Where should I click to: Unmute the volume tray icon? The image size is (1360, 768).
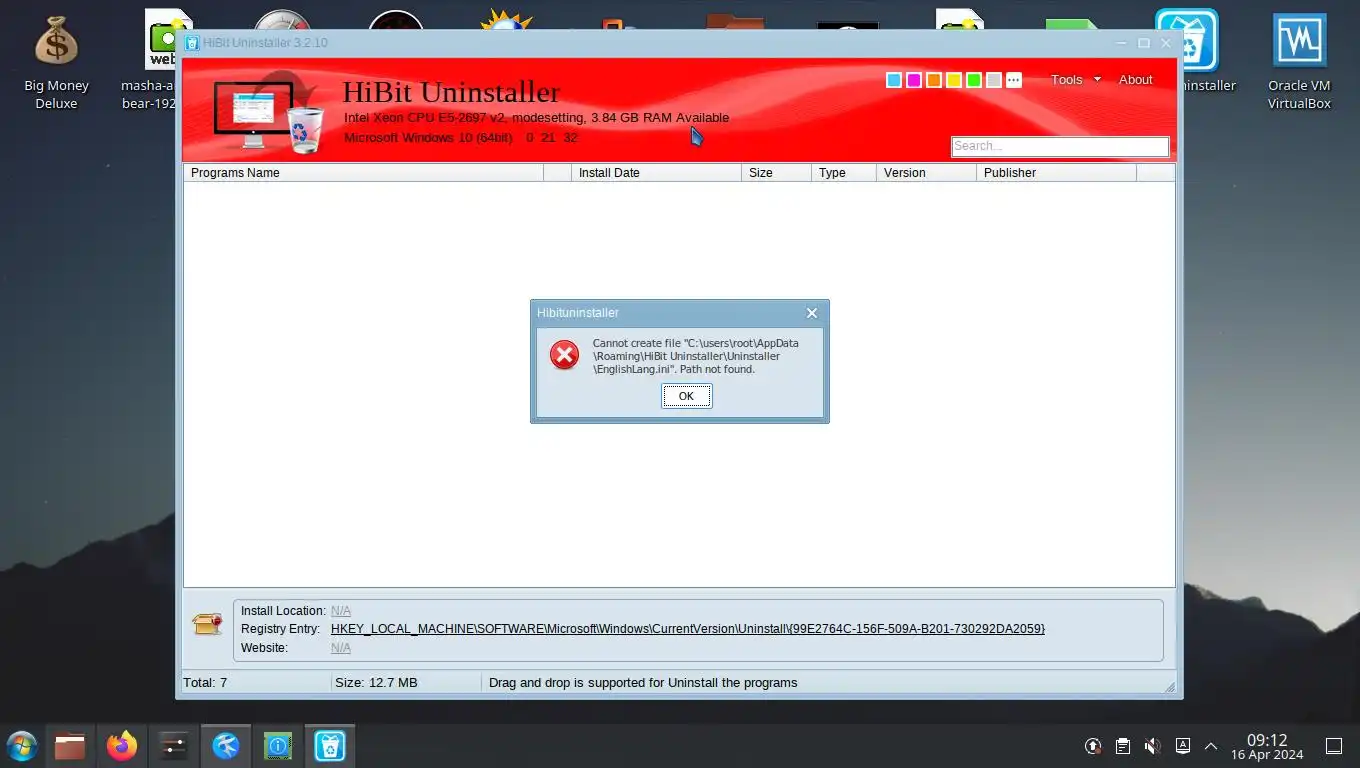(x=1153, y=746)
